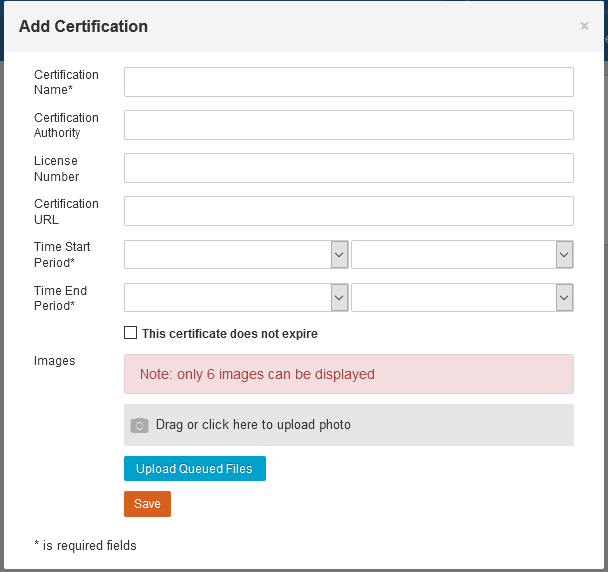Select the License Number input box
Screen dimensions: 608x572
tap(348, 168)
